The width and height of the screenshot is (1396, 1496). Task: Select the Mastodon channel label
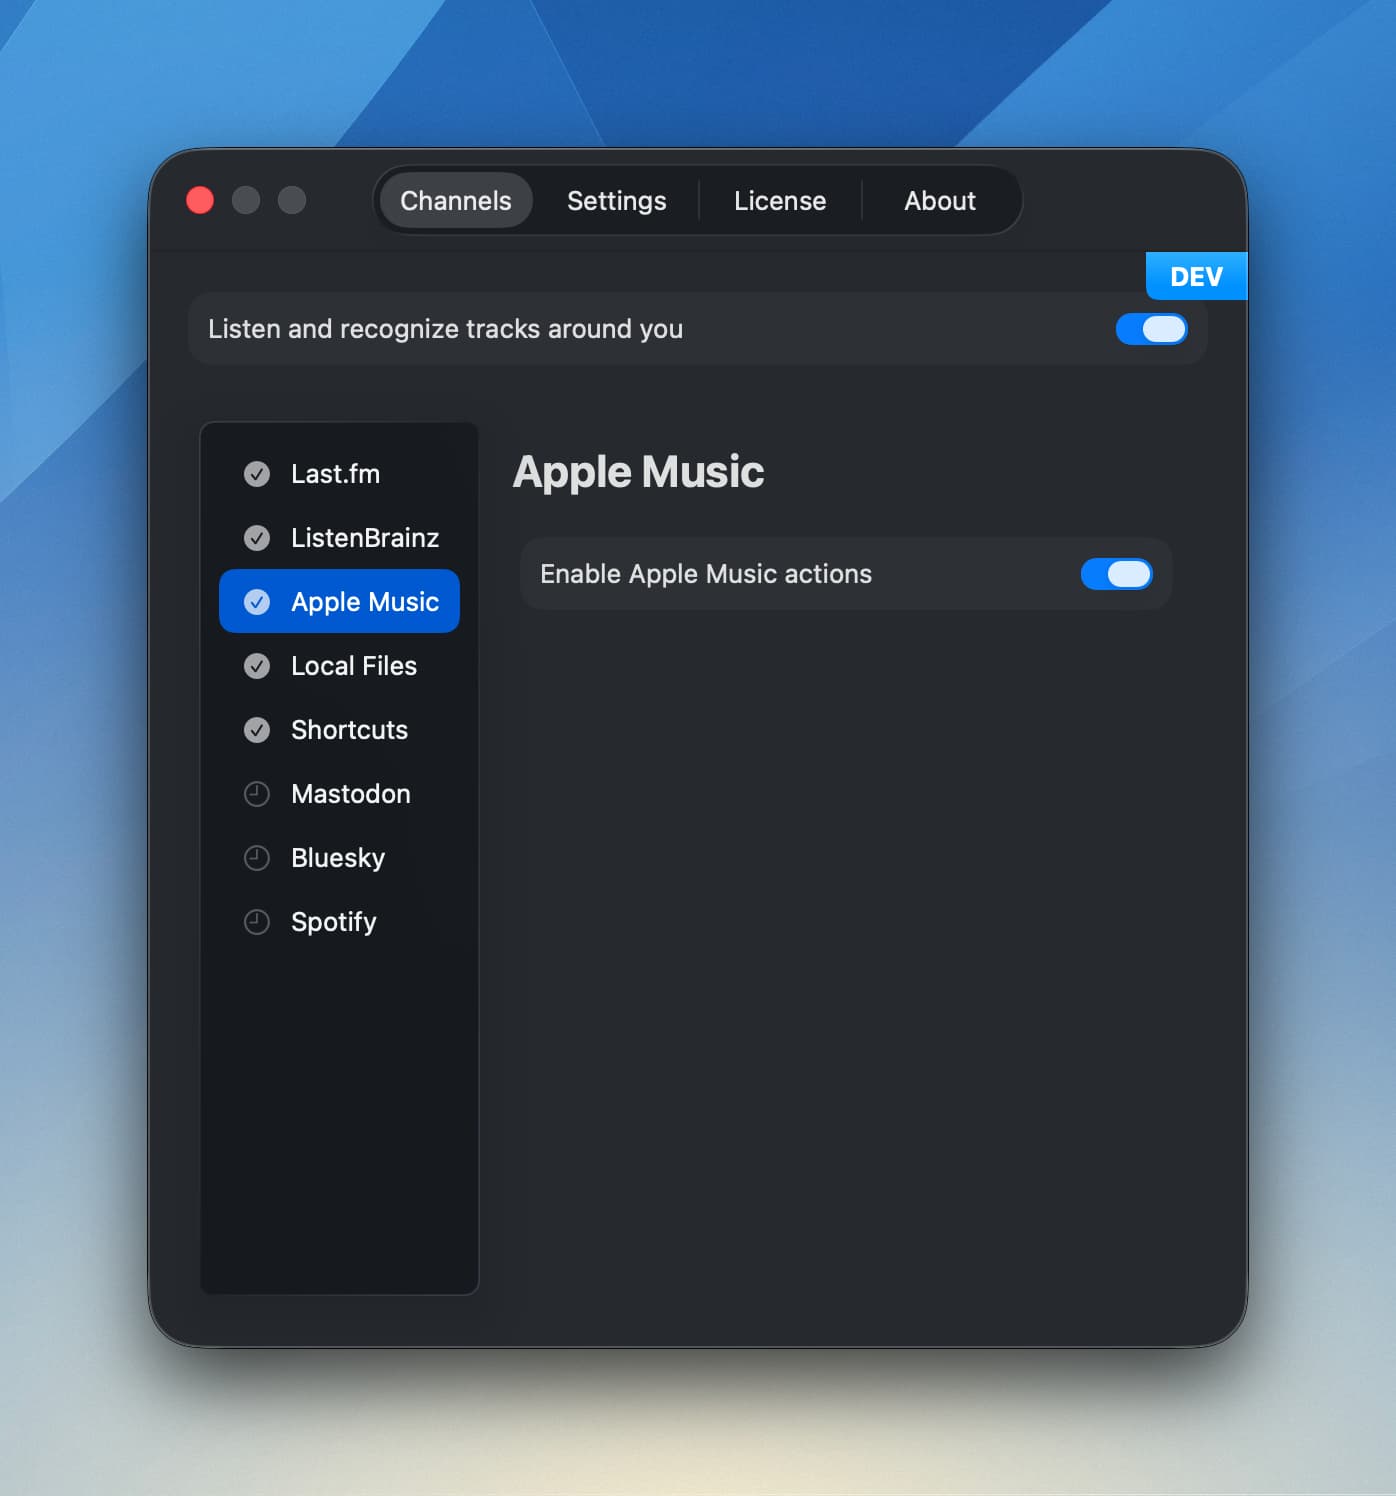click(x=351, y=794)
